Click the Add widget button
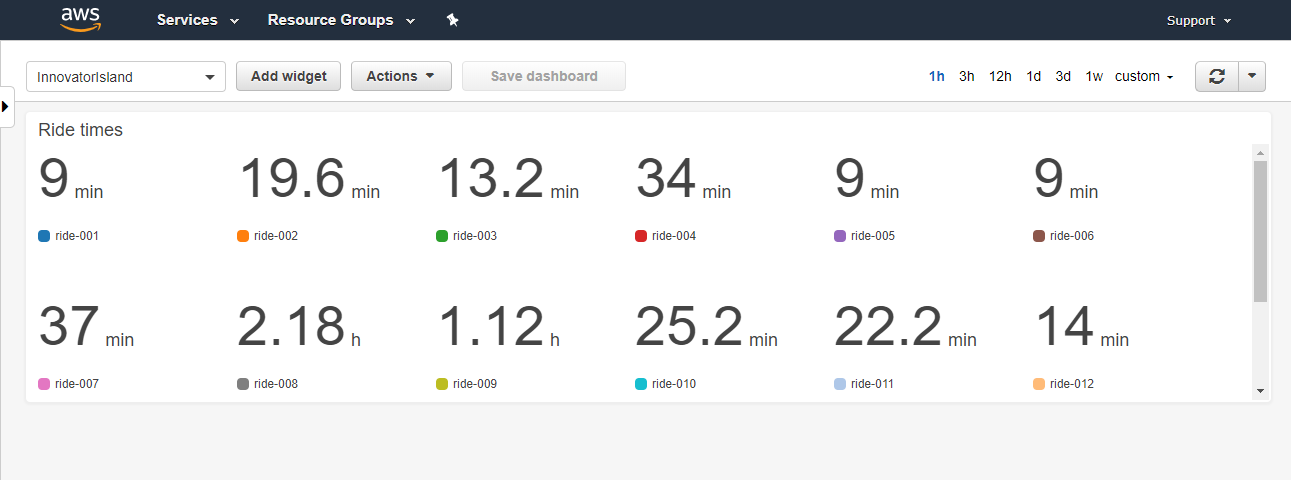The width and height of the screenshot is (1291, 480). (x=289, y=76)
